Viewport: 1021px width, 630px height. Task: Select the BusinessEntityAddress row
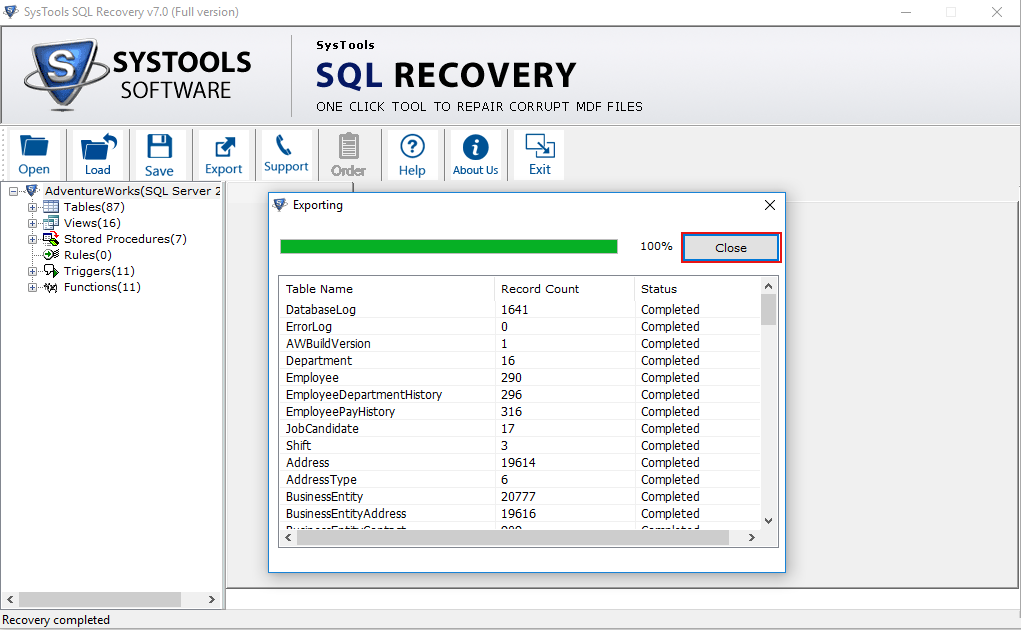(520, 513)
